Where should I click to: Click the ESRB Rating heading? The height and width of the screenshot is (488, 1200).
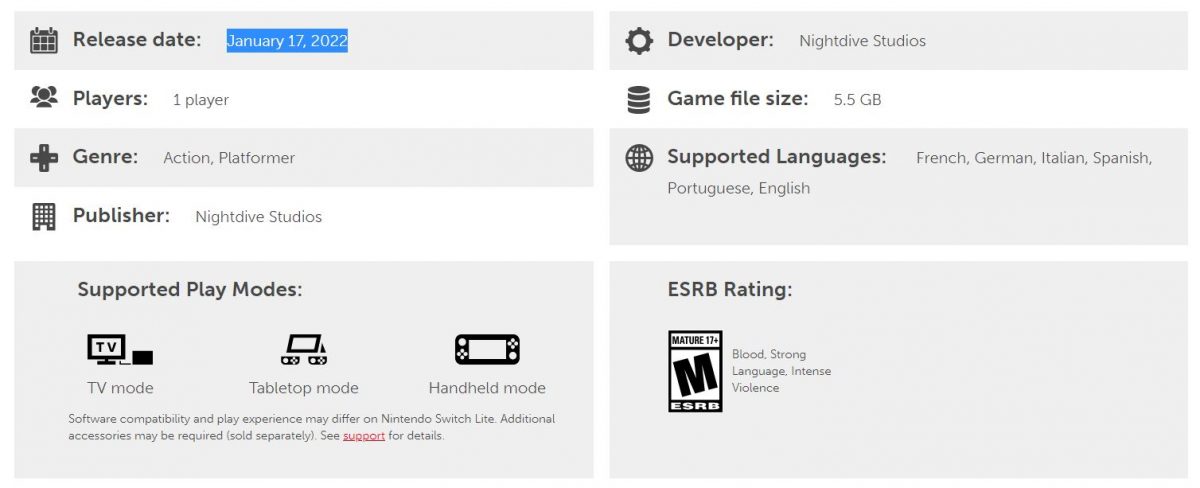tap(730, 290)
